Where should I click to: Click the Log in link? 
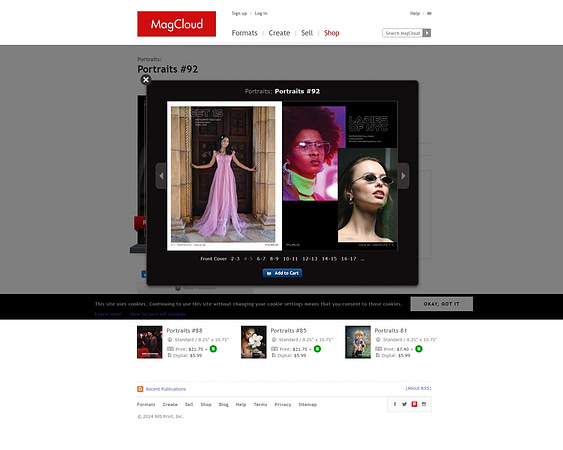[261, 13]
